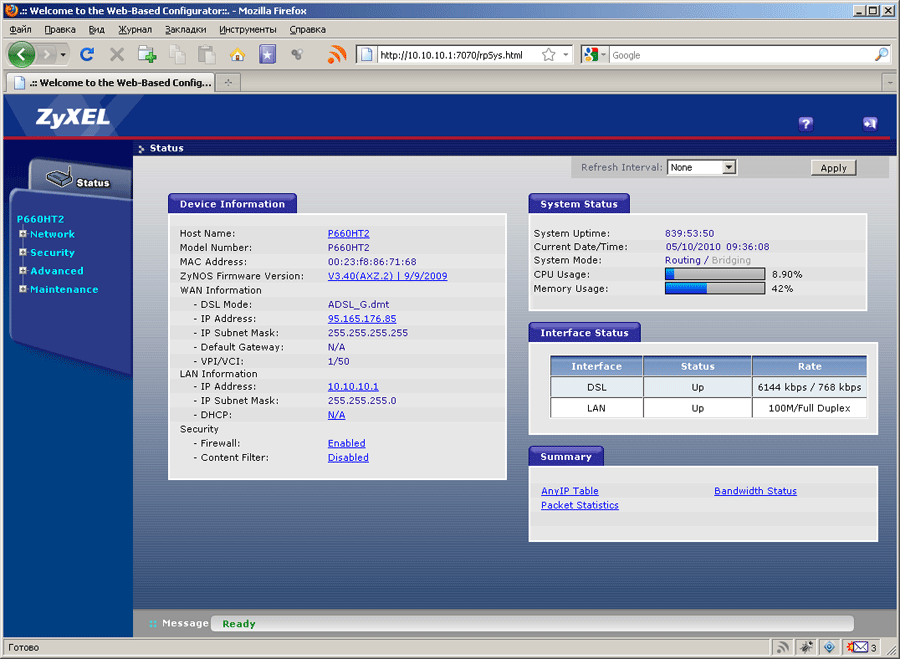Viewport: 900px width, 659px height.
Task: Click the Ready message text
Action: point(239,623)
